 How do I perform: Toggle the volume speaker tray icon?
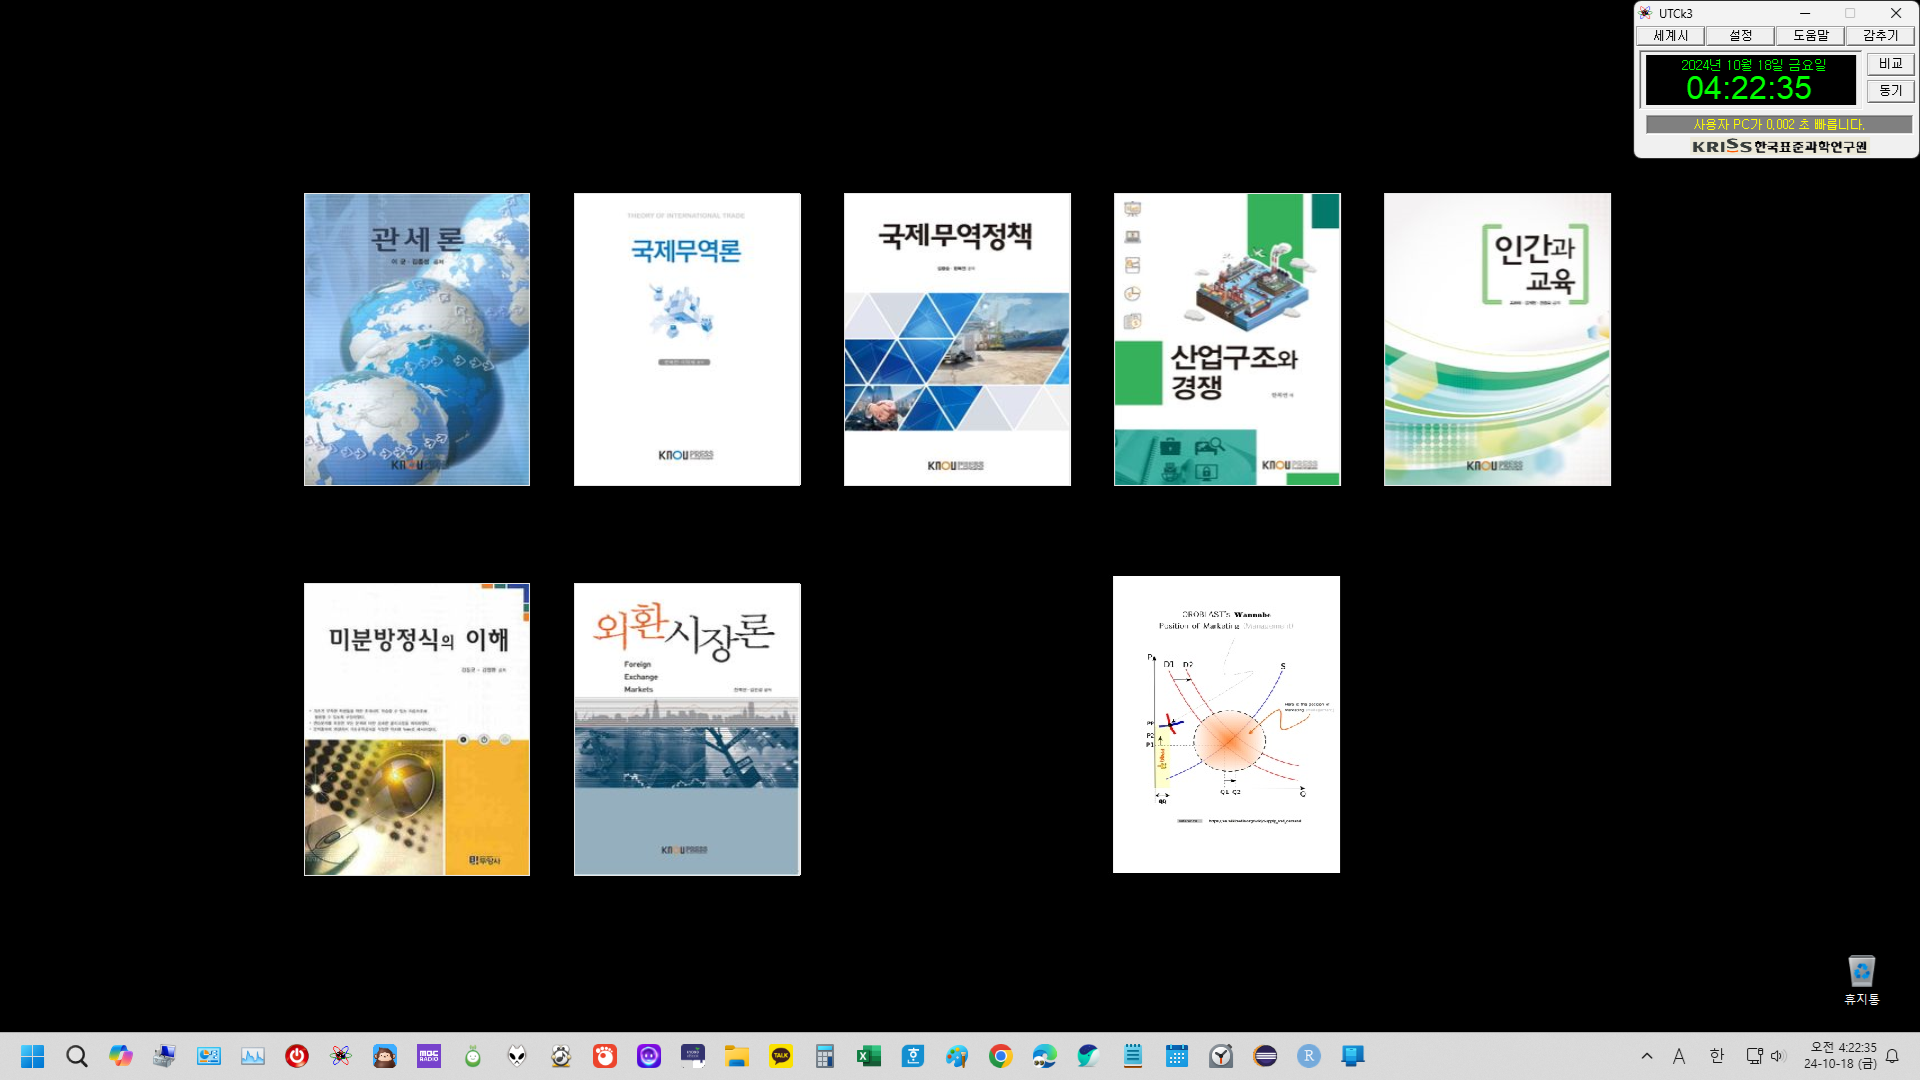1777,1056
